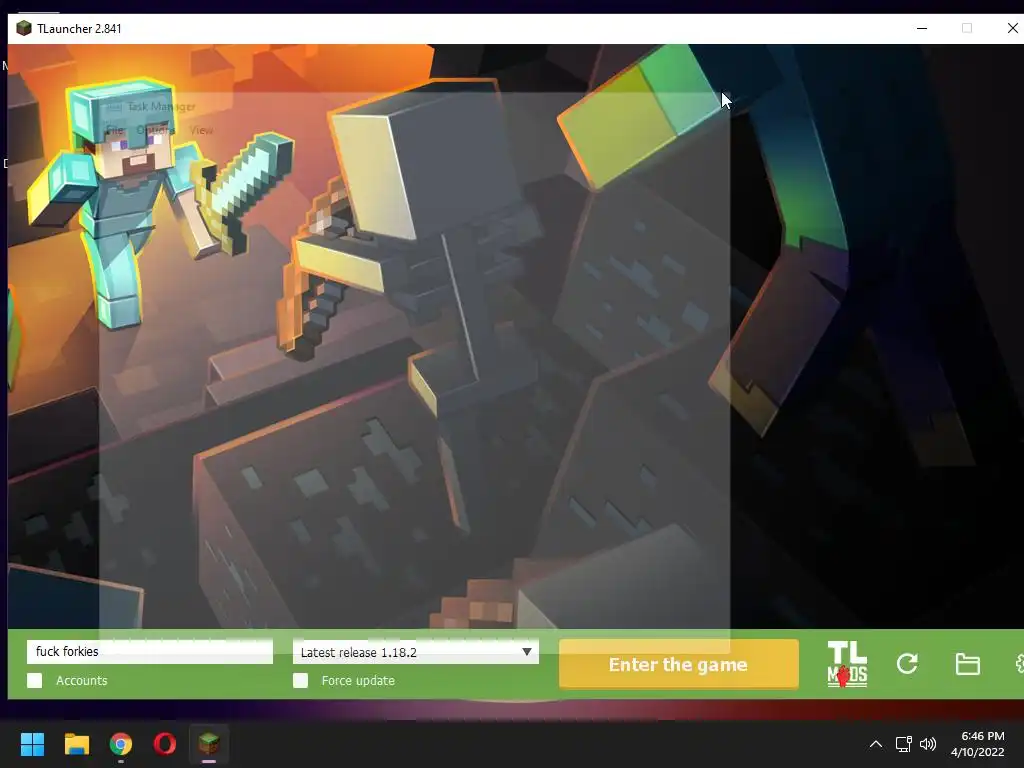
Task: Open the Latest release 1.18.2 version dropdown
Action: 416,652
